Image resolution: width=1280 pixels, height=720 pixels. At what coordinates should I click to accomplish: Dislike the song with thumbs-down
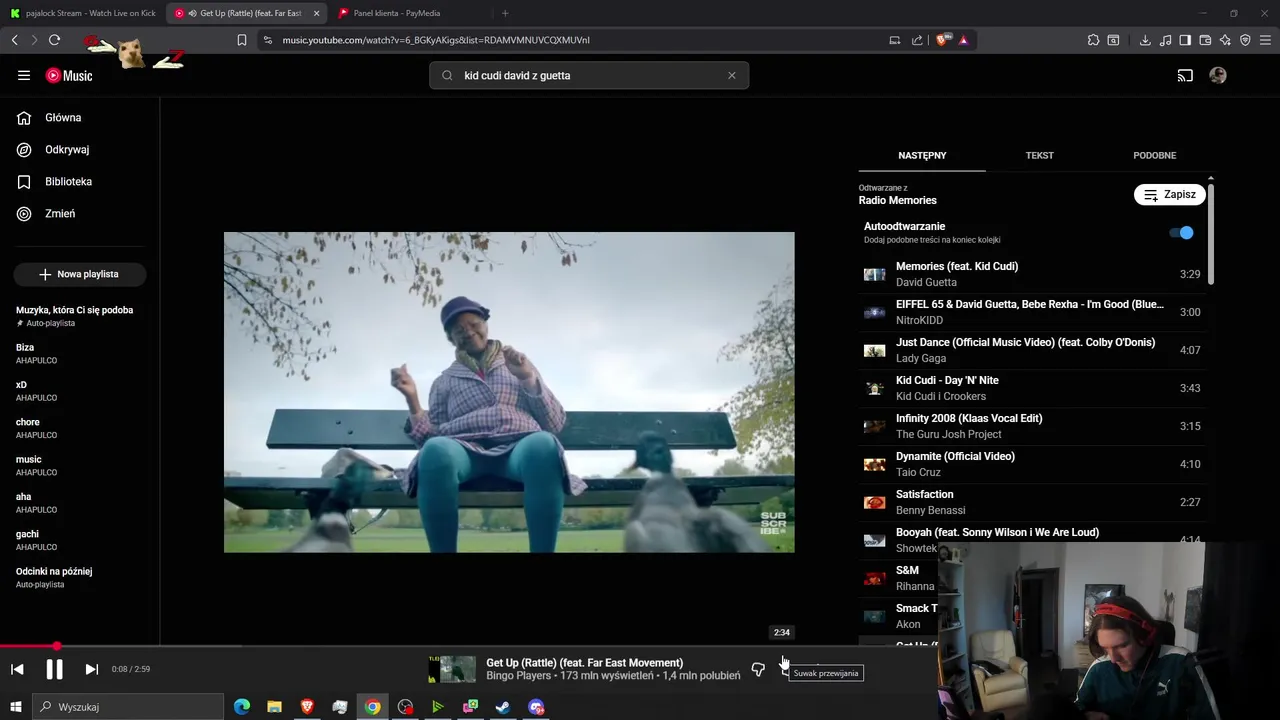click(758, 669)
